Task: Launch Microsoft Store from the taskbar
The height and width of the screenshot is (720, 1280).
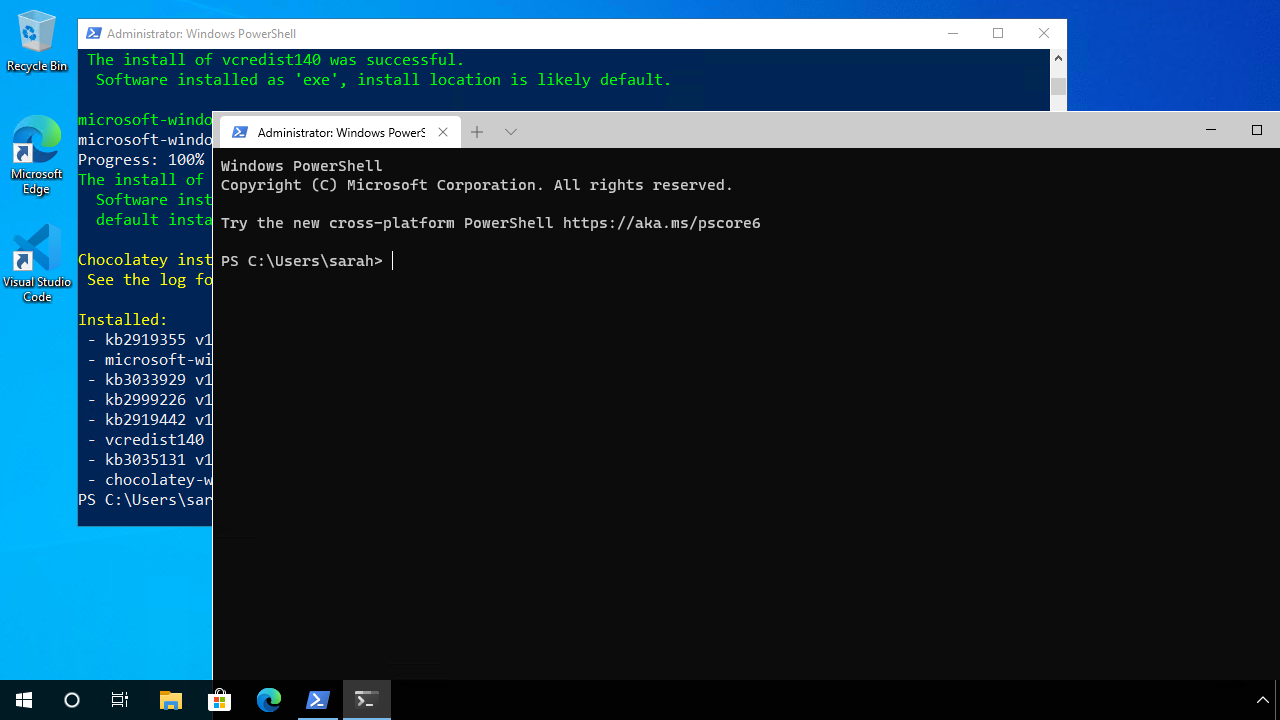Action: pyautogui.click(x=219, y=699)
